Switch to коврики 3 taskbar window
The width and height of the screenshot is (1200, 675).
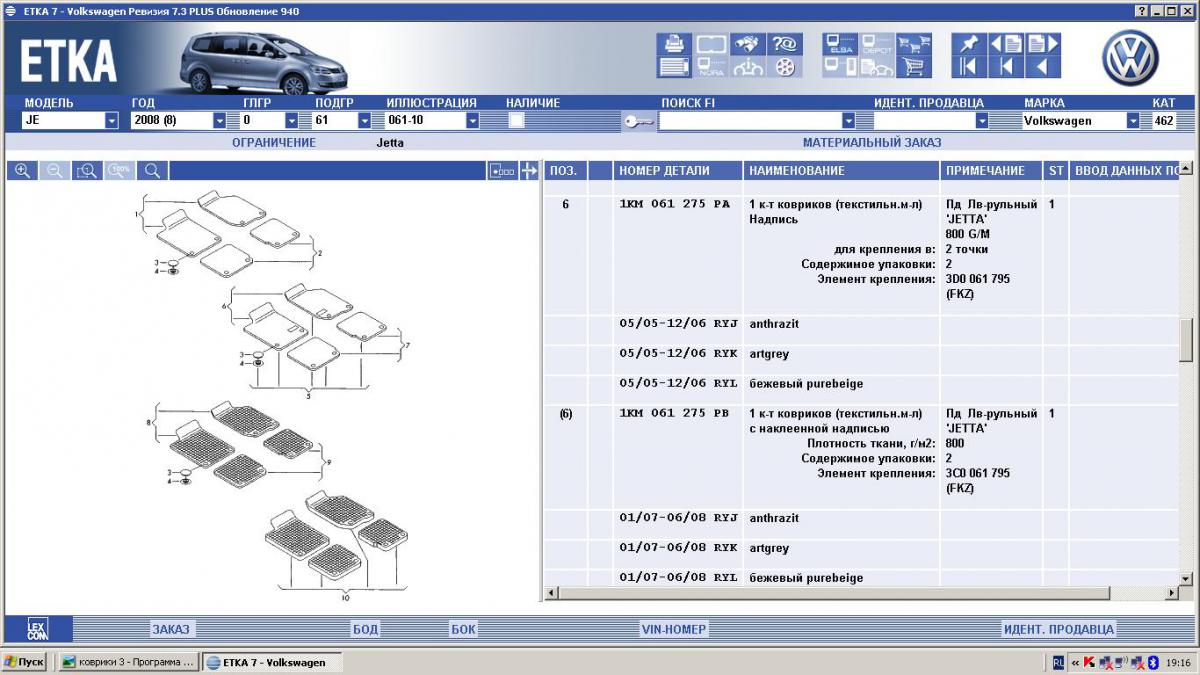pos(127,662)
